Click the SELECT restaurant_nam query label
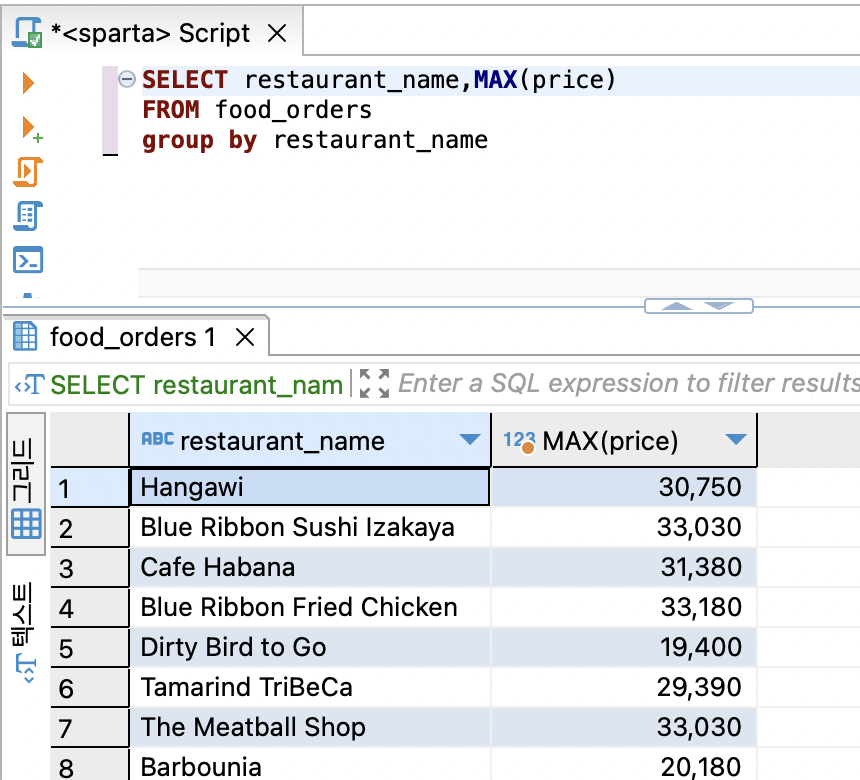Image resolution: width=860 pixels, height=780 pixels. (196, 385)
